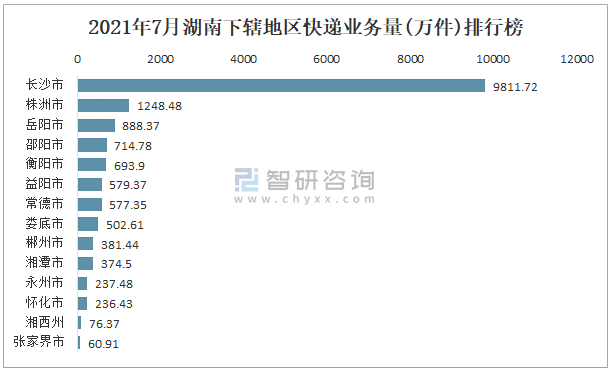The height and width of the screenshot is (374, 609).
Task: Select the 邵阳市 bar
Action: [92, 145]
